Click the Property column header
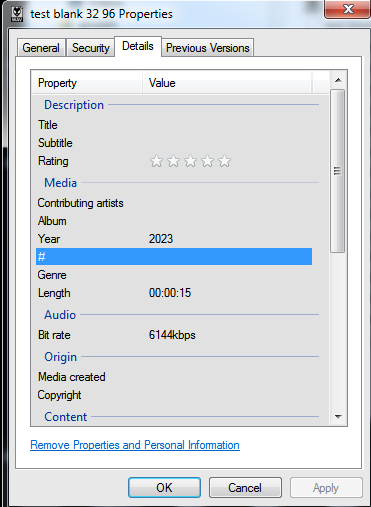The width and height of the screenshot is (371, 507). pyautogui.click(x=87, y=83)
